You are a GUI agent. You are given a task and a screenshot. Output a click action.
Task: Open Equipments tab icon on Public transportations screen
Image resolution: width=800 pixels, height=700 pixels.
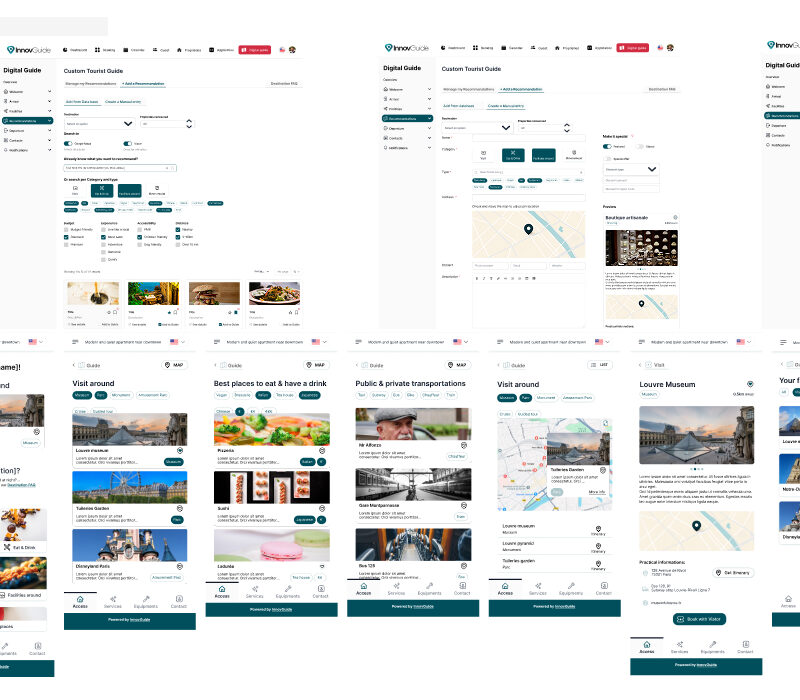click(430, 586)
